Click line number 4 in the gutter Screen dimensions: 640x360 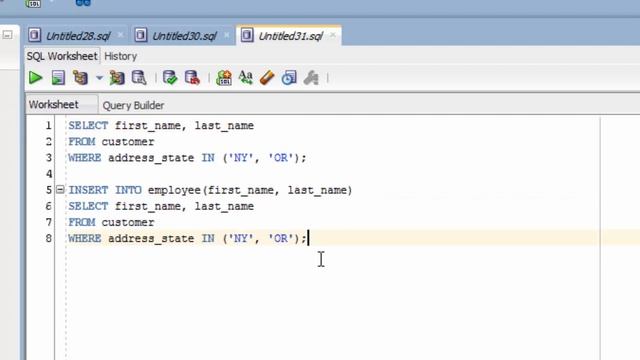click(x=49, y=174)
